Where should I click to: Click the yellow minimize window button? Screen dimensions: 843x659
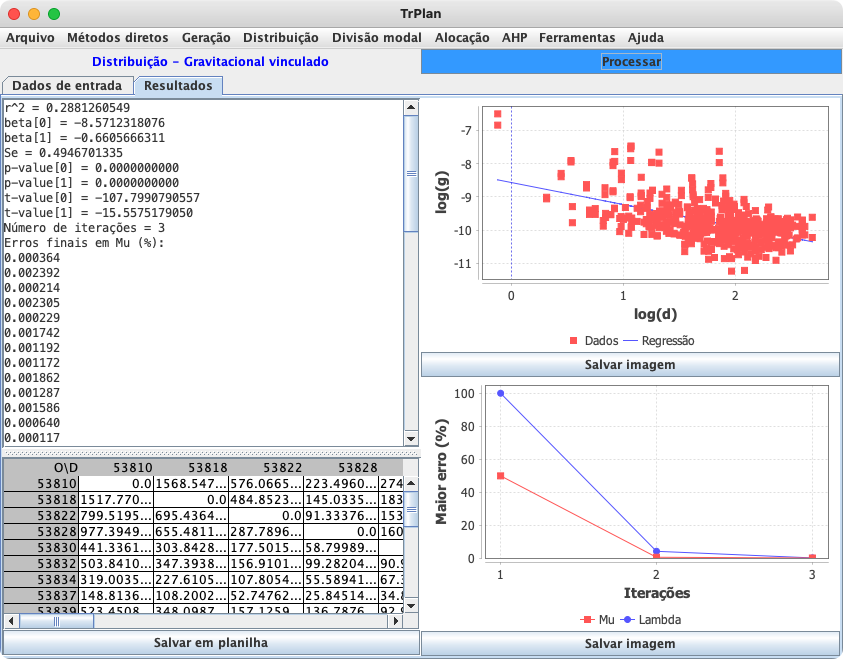[x=34, y=14]
